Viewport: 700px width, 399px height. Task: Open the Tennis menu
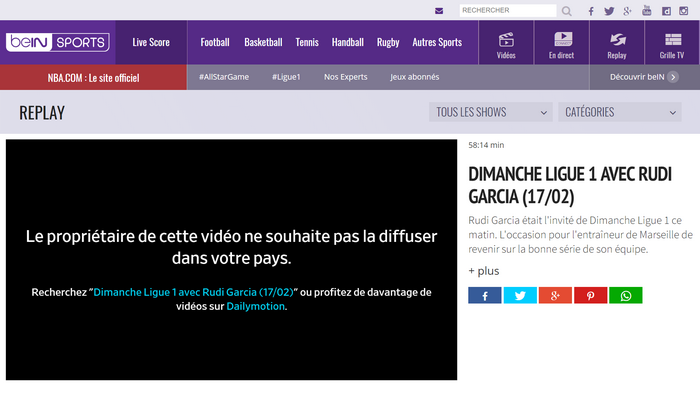[x=307, y=42]
